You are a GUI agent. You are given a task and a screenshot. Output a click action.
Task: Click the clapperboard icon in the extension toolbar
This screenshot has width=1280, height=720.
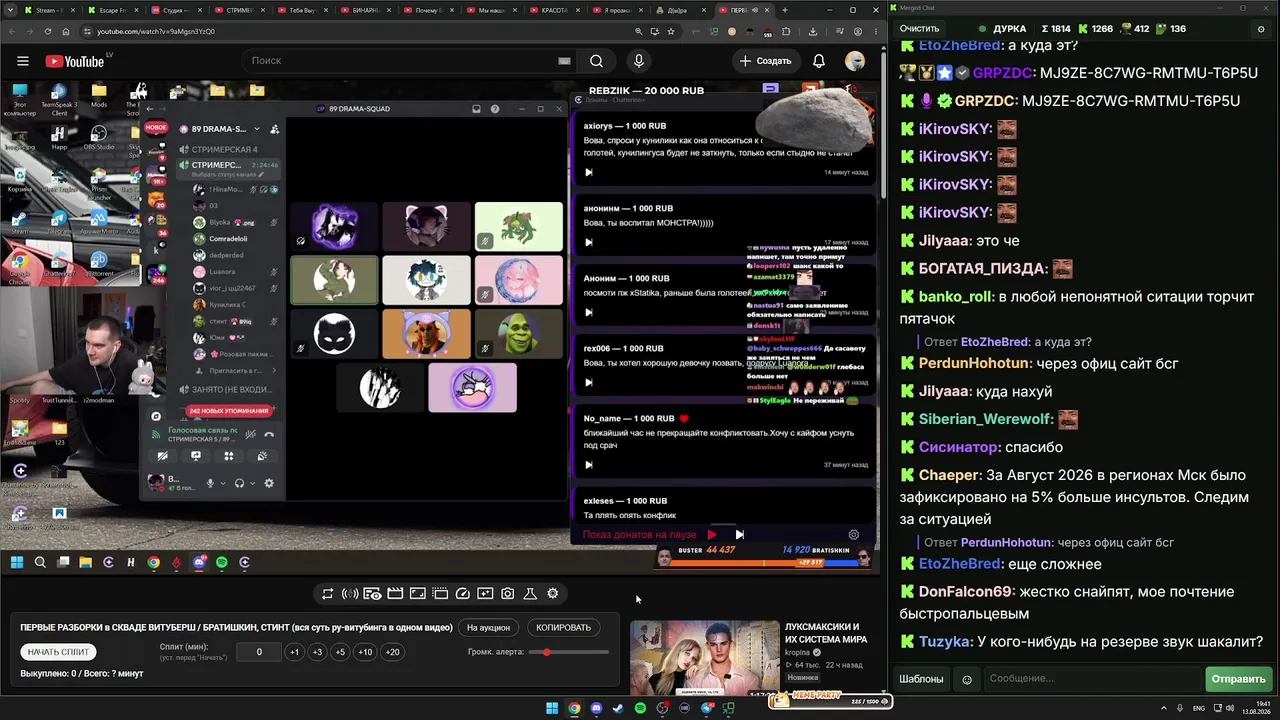[395, 594]
